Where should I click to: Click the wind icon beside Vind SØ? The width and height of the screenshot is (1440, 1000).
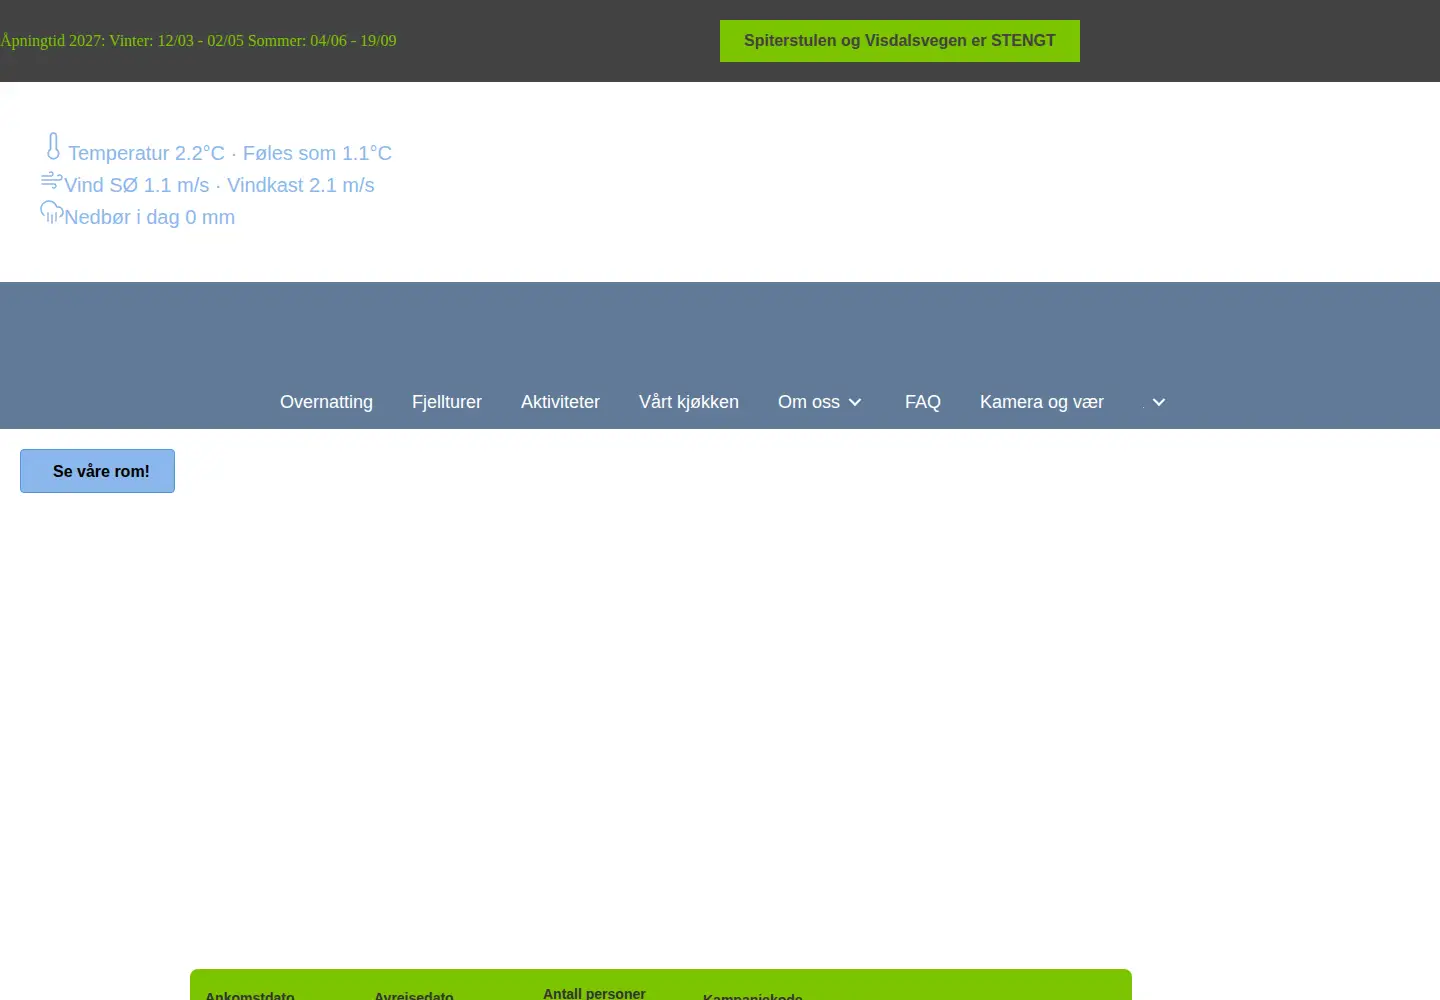click(x=51, y=180)
